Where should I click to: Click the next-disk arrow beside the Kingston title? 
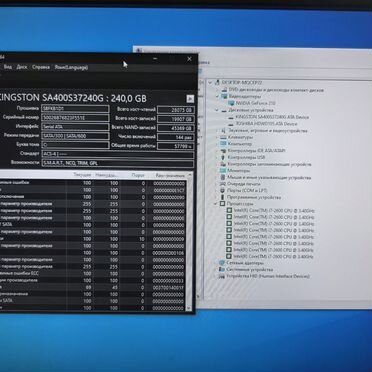point(190,99)
